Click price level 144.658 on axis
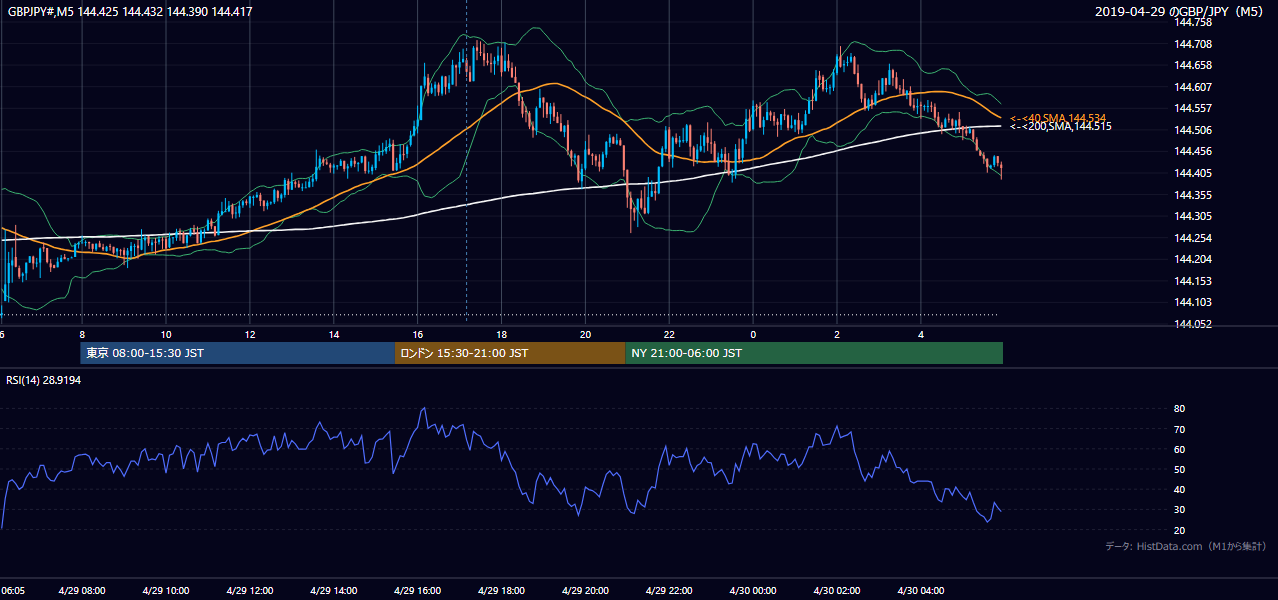 (x=1194, y=65)
